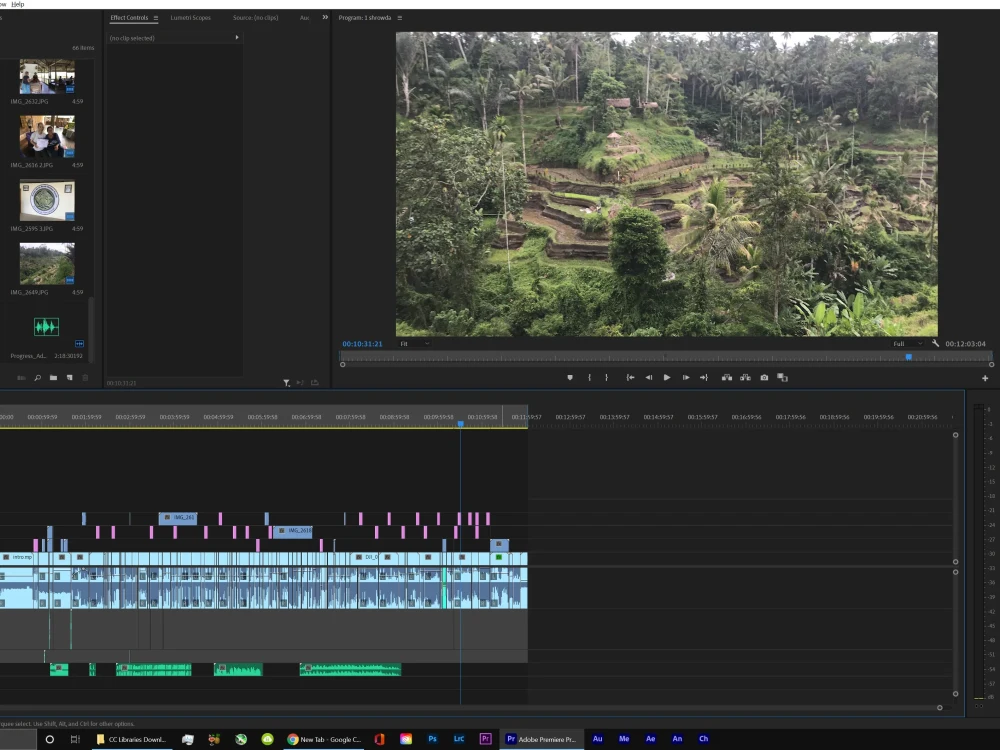Go to Out point in program monitor
Viewport: 1000px width, 750px height.
point(704,378)
